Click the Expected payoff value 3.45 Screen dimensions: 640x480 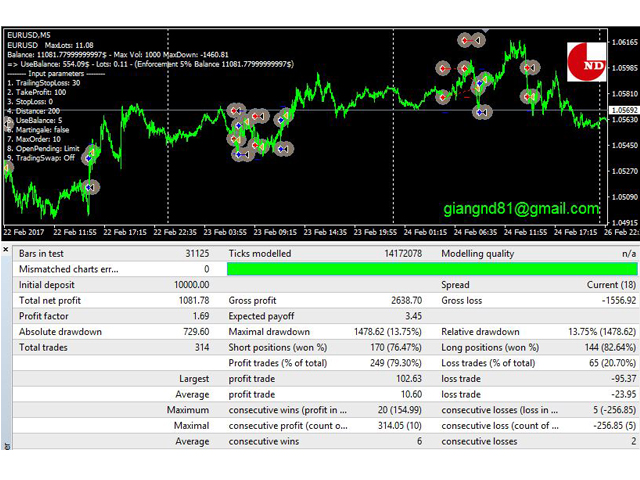click(413, 316)
